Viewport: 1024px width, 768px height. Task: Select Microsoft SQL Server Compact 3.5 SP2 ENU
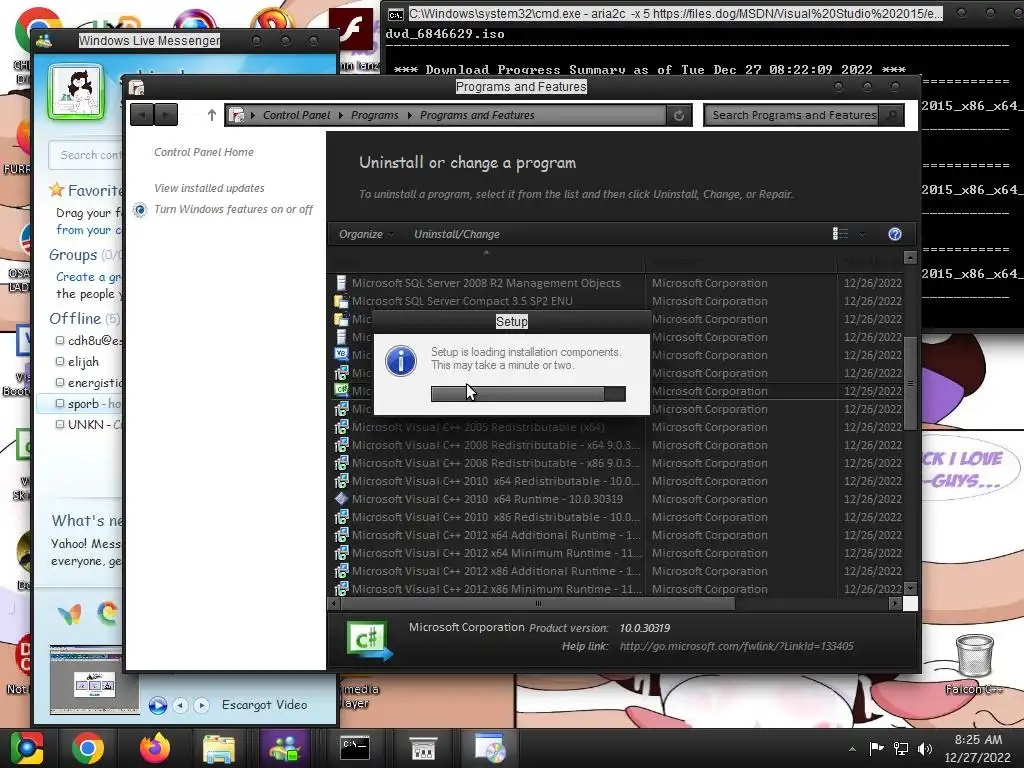[x=462, y=301]
